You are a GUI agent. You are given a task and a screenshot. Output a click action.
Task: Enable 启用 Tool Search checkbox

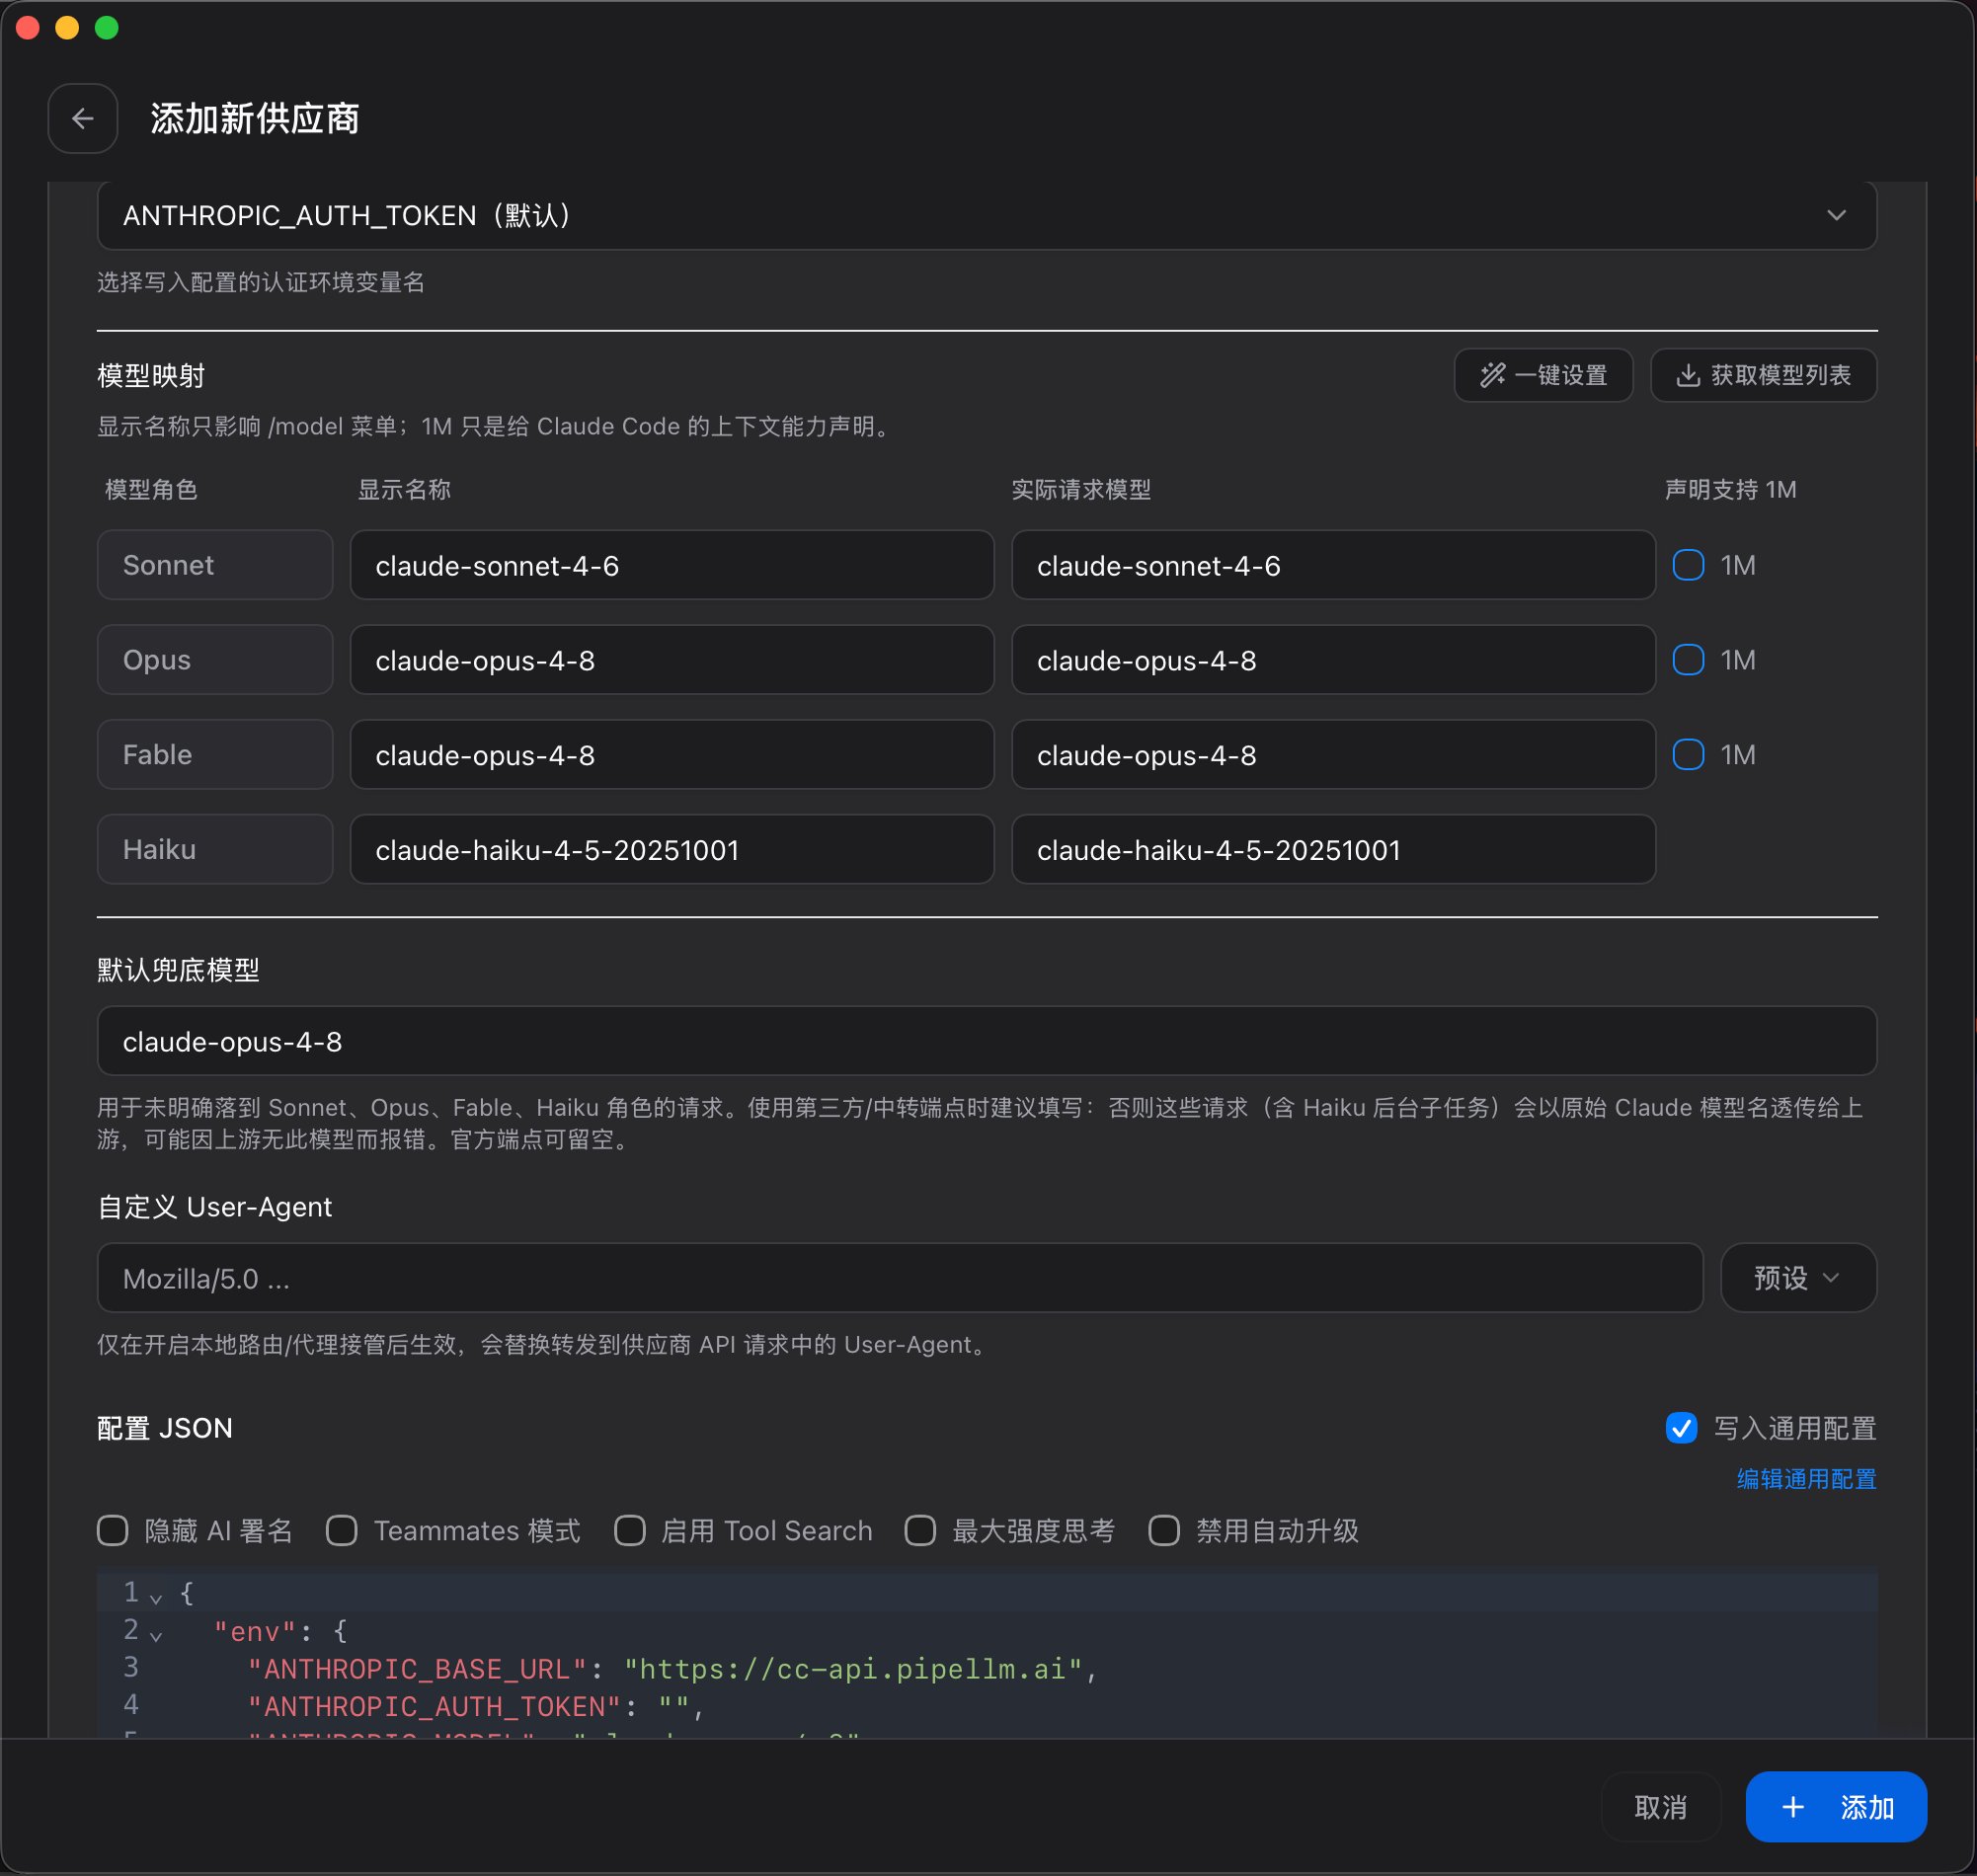(629, 1531)
